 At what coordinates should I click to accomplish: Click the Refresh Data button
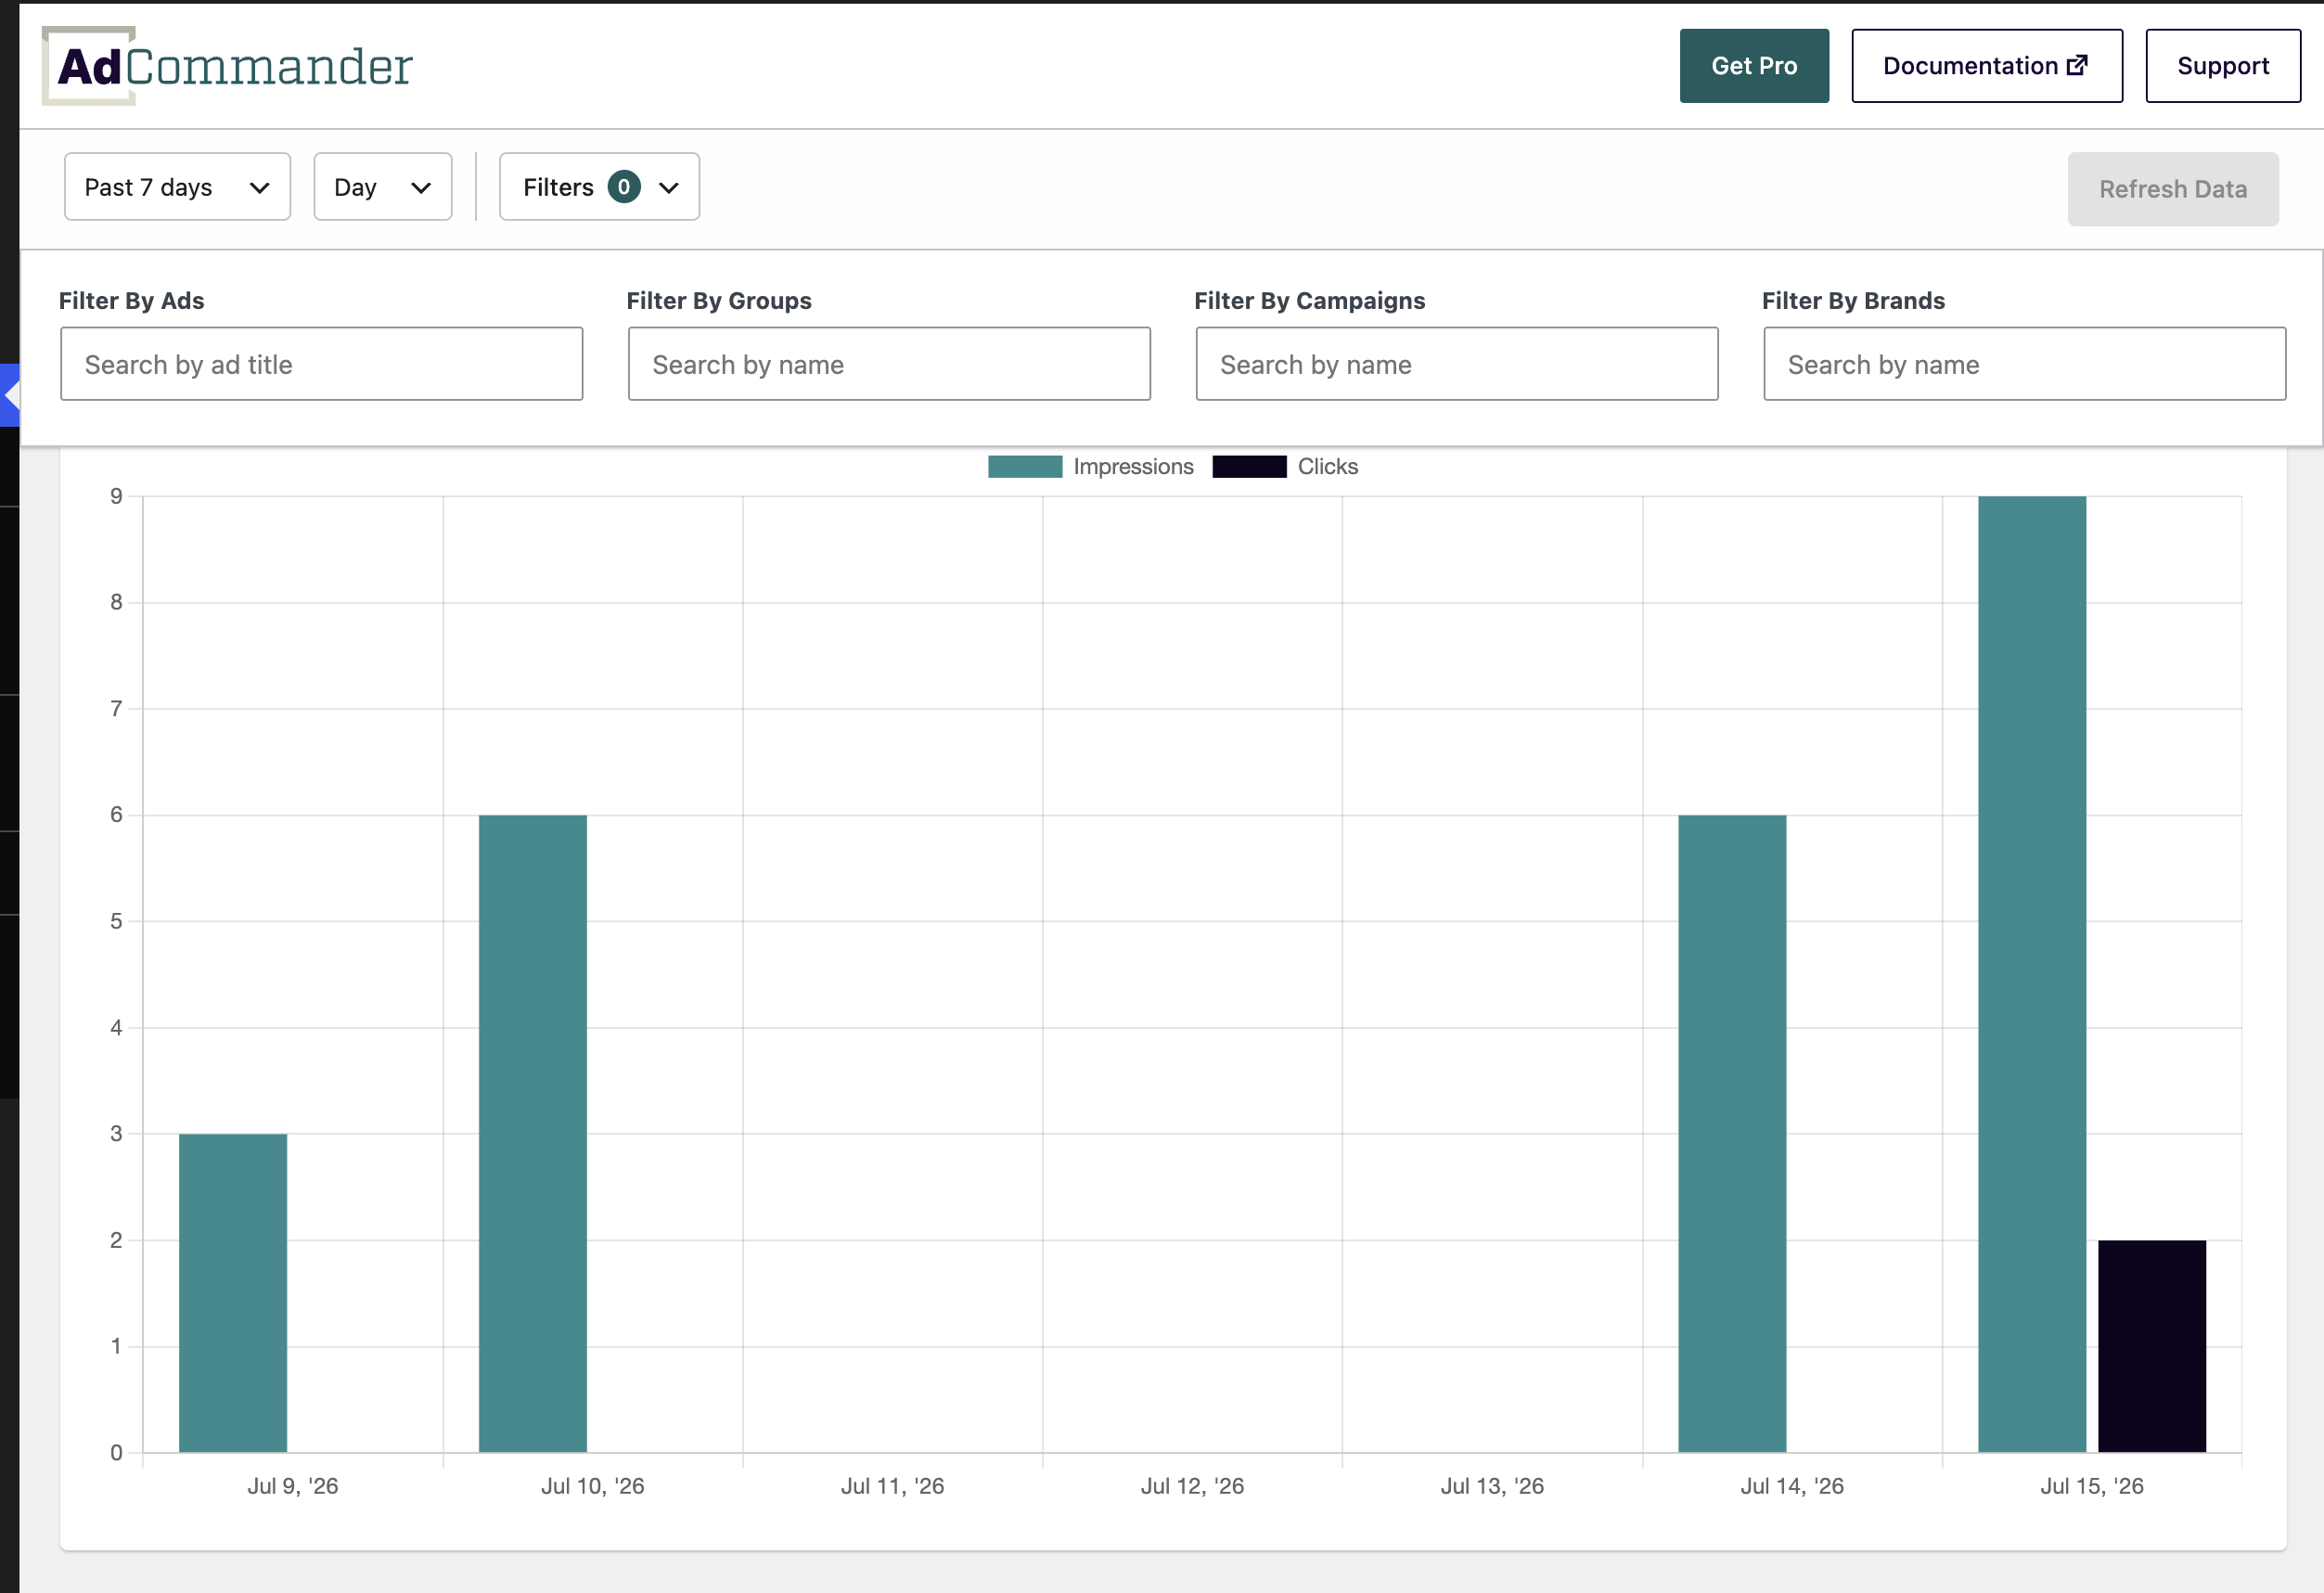point(2173,189)
